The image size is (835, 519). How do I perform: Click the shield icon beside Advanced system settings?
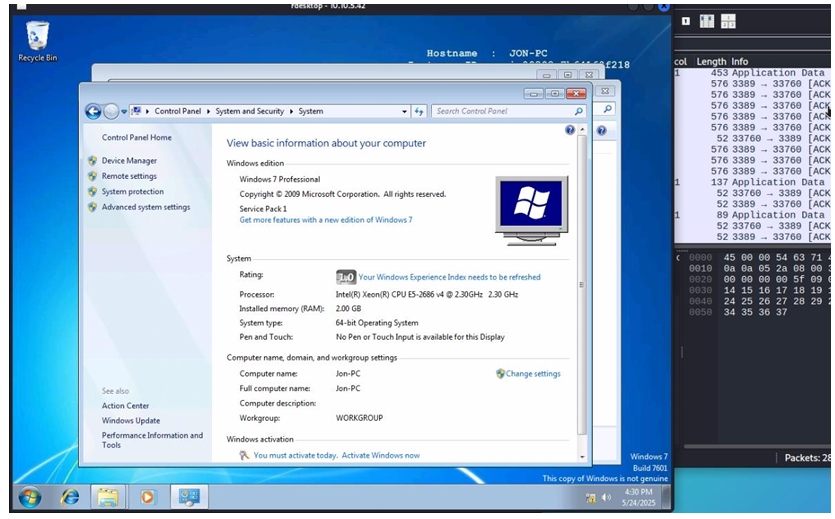92,207
